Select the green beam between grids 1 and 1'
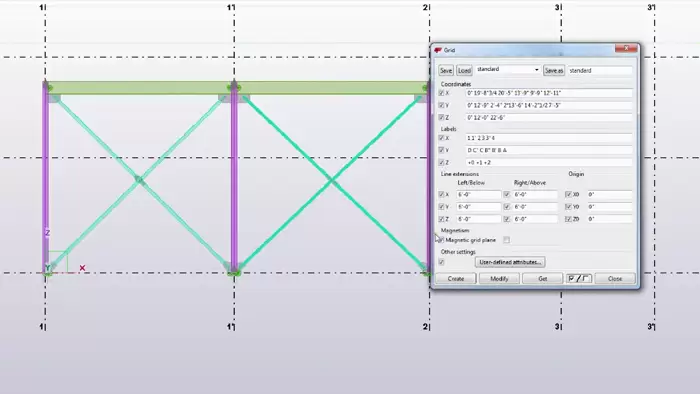Screen dimensions: 700x394 click(x=140, y=87)
